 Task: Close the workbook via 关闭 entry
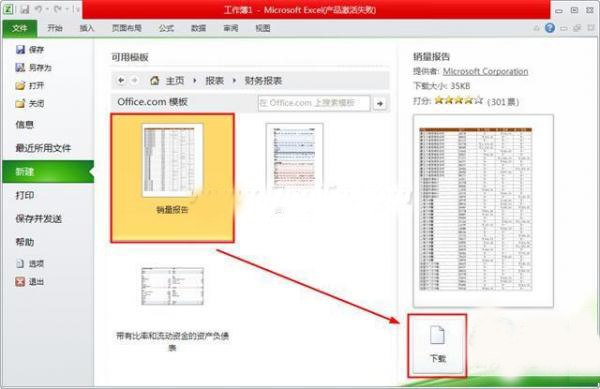click(30, 103)
